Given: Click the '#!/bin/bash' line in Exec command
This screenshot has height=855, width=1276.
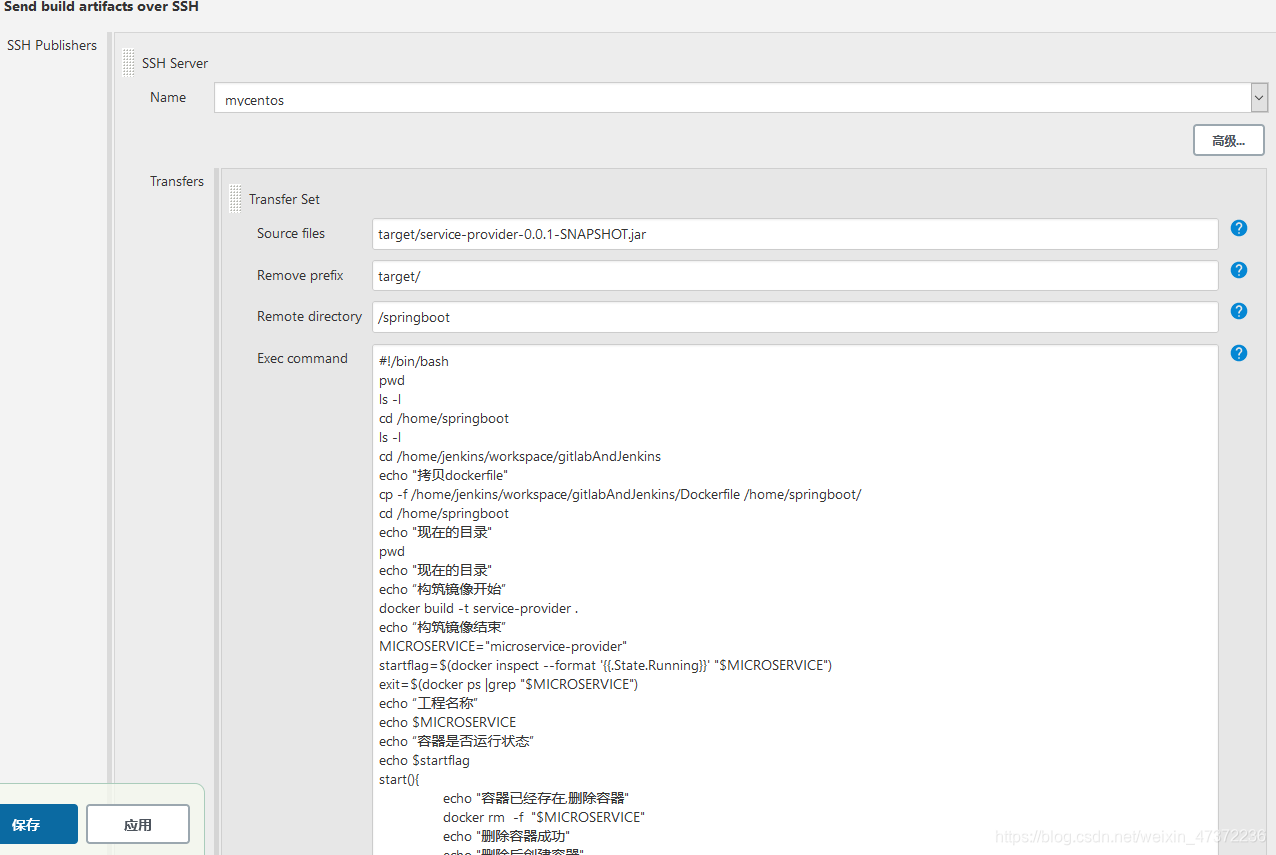Looking at the screenshot, I should pos(414,361).
